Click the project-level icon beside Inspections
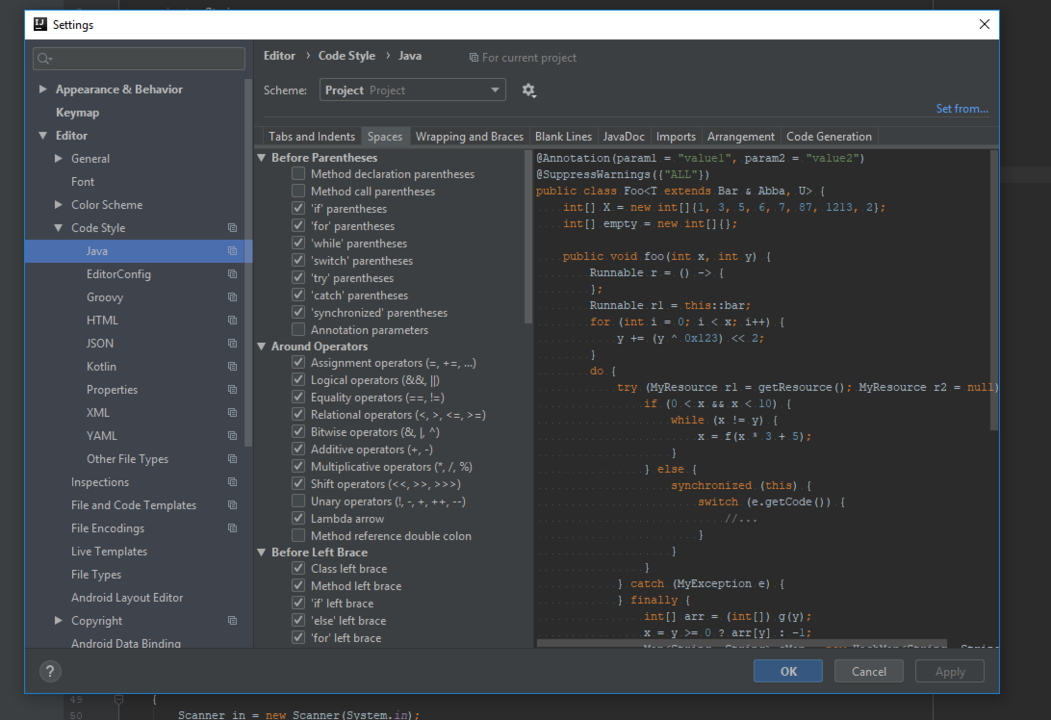The width and height of the screenshot is (1051, 720). click(232, 482)
